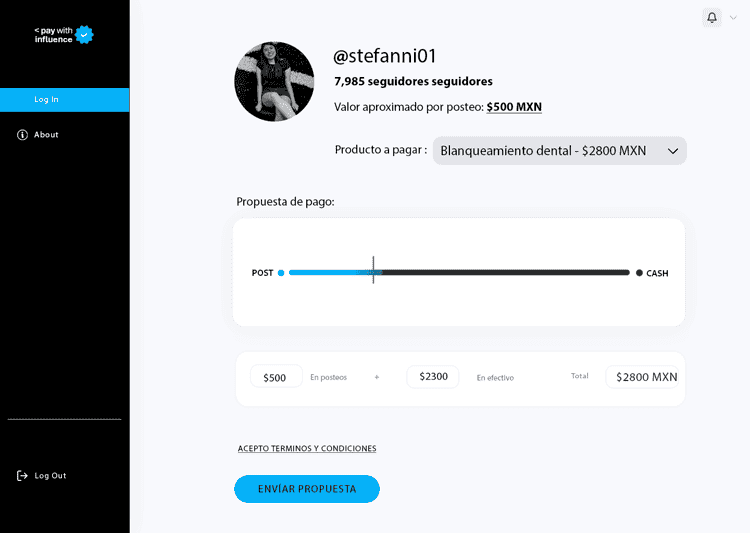Viewport: 750px width, 533px height.
Task: Click the blue POST endpoint dot
Action: [x=281, y=273]
